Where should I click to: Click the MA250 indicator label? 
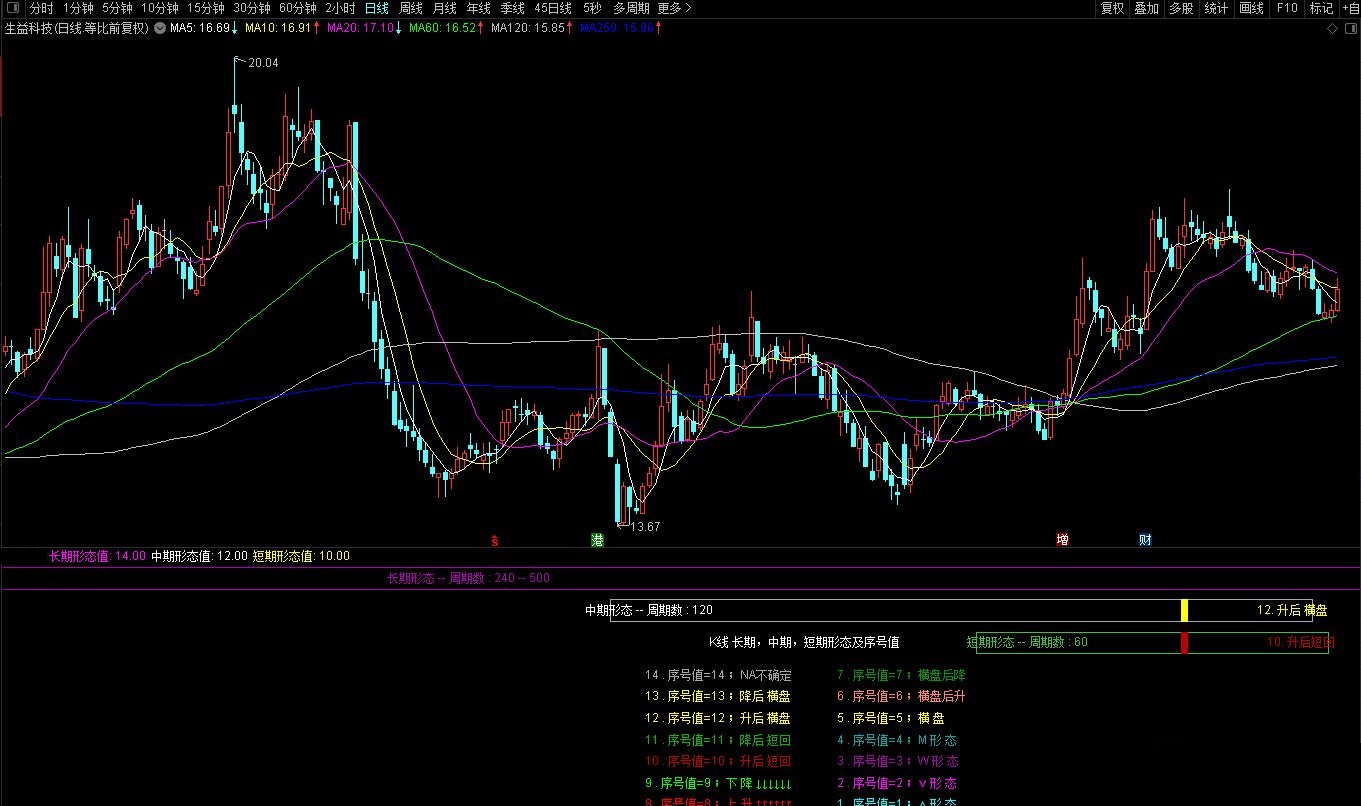[x=620, y=28]
